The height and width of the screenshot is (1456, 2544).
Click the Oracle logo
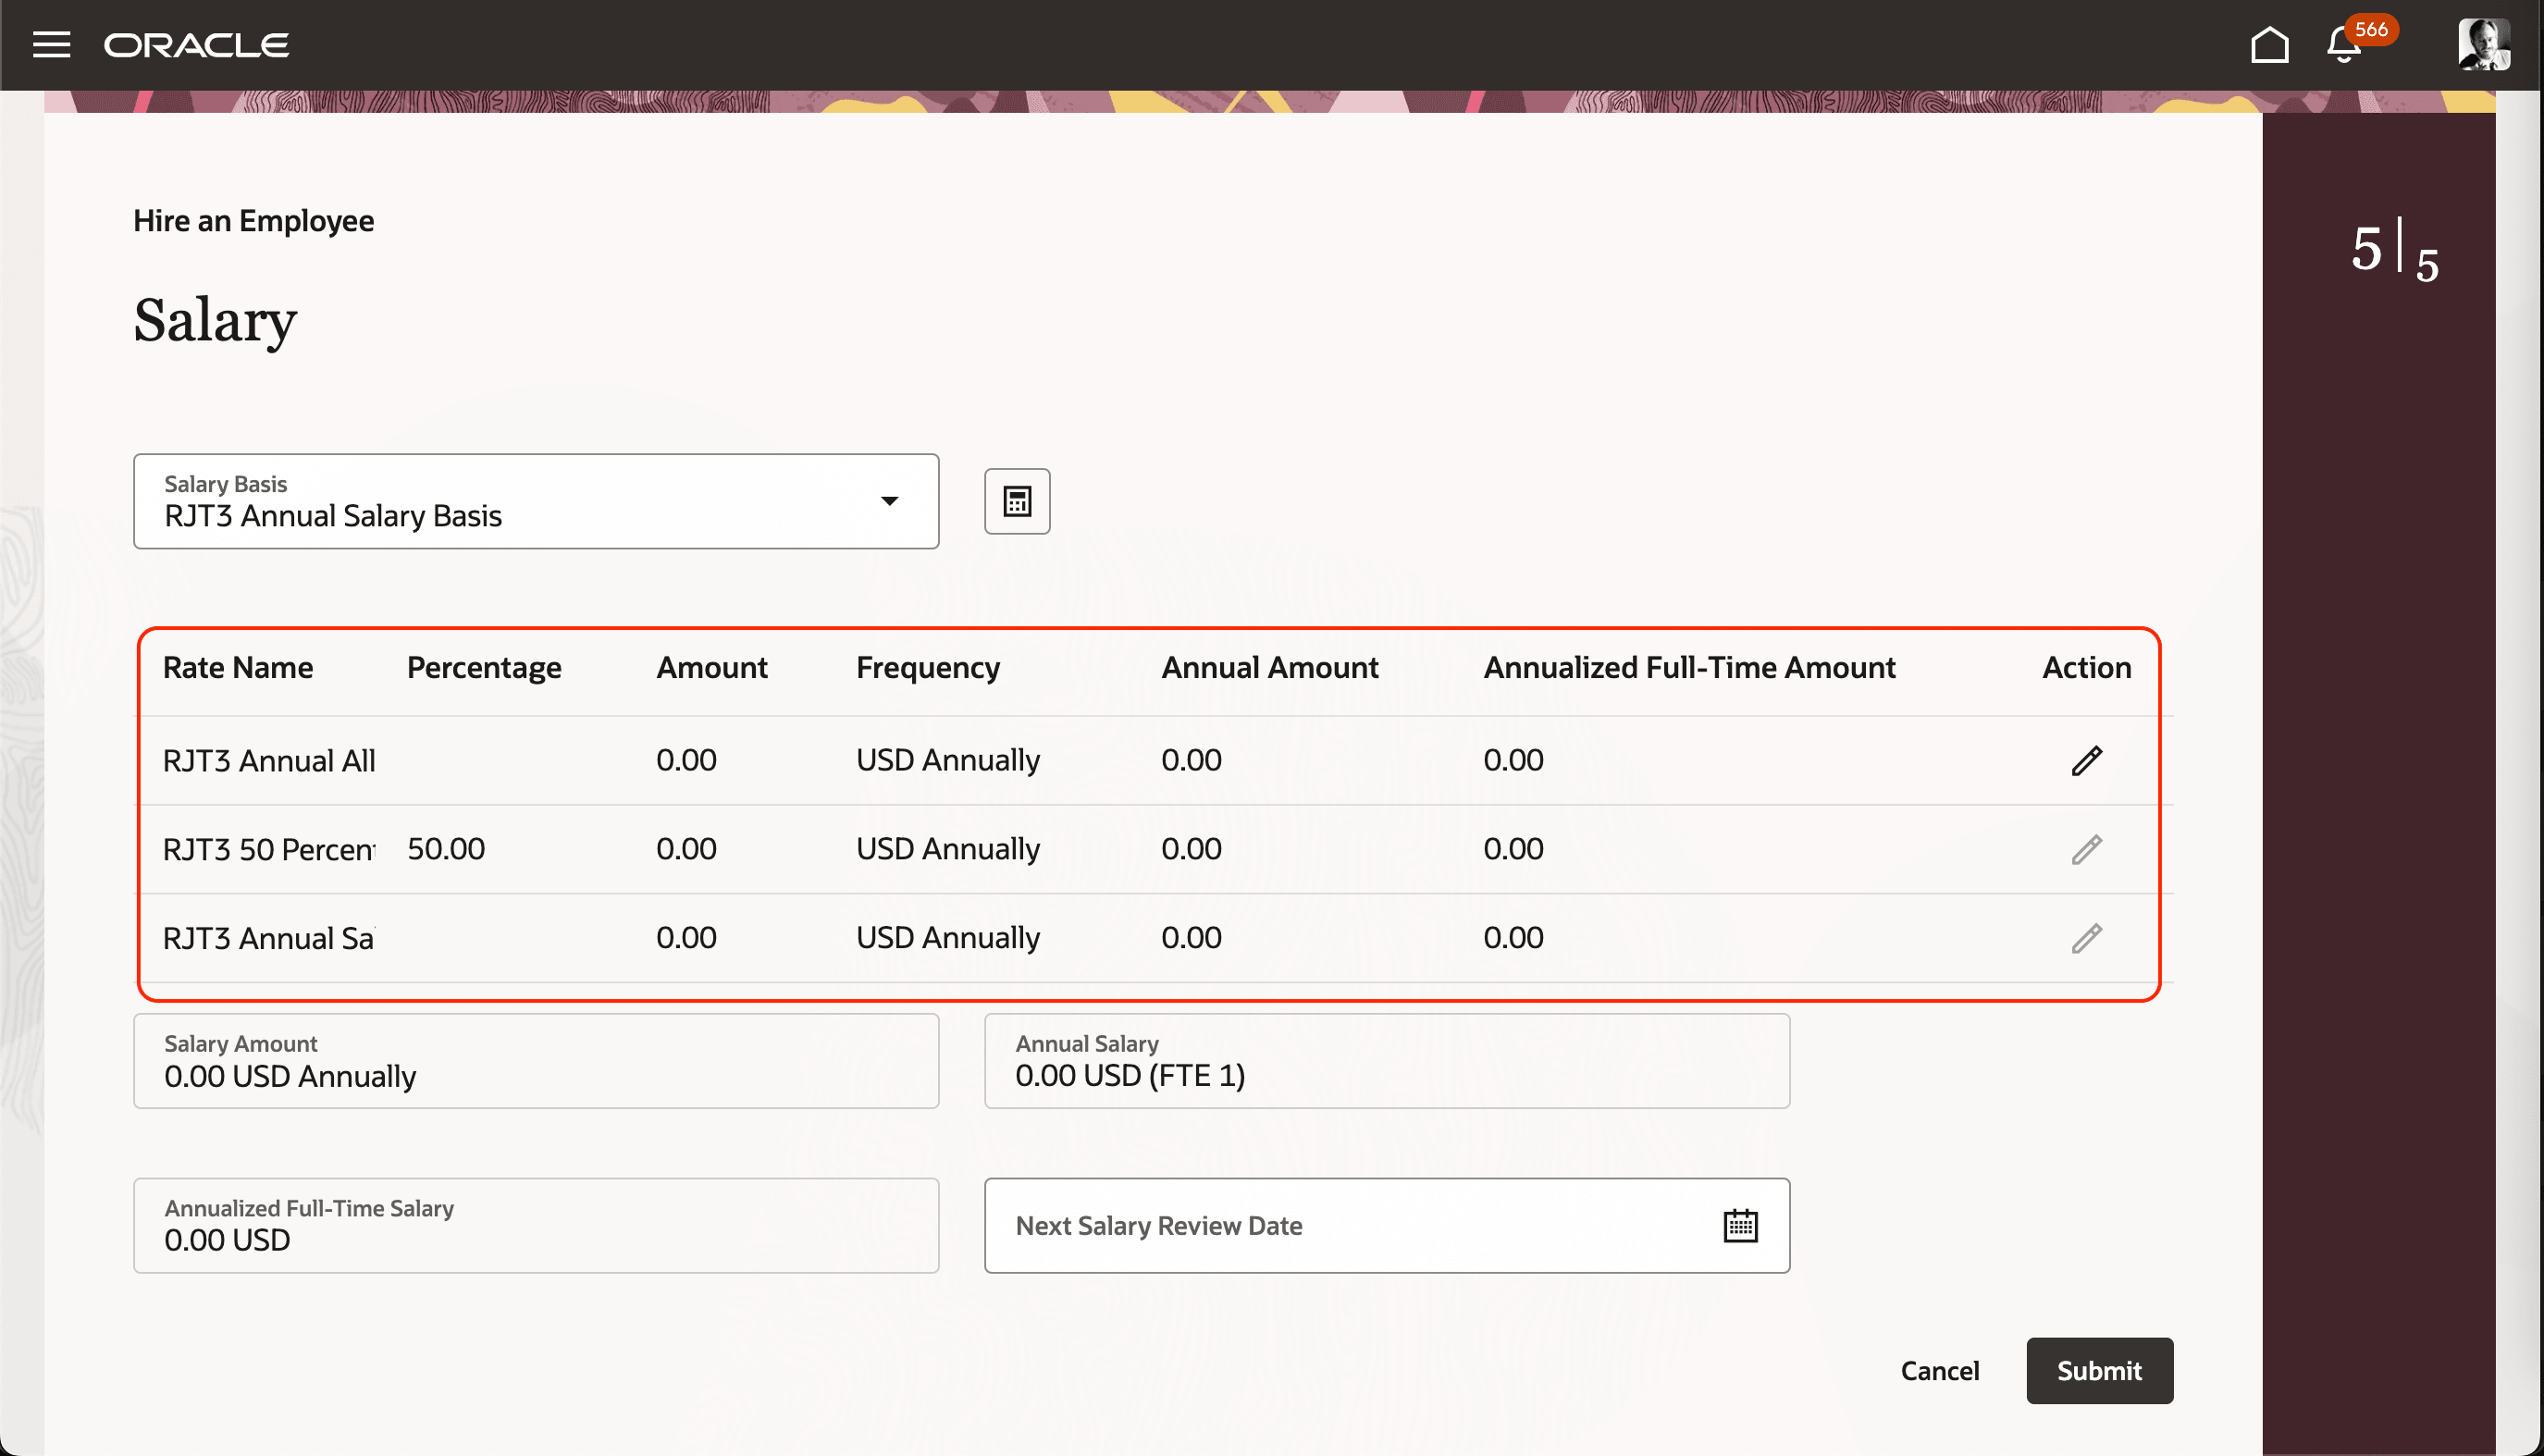pyautogui.click(x=196, y=44)
